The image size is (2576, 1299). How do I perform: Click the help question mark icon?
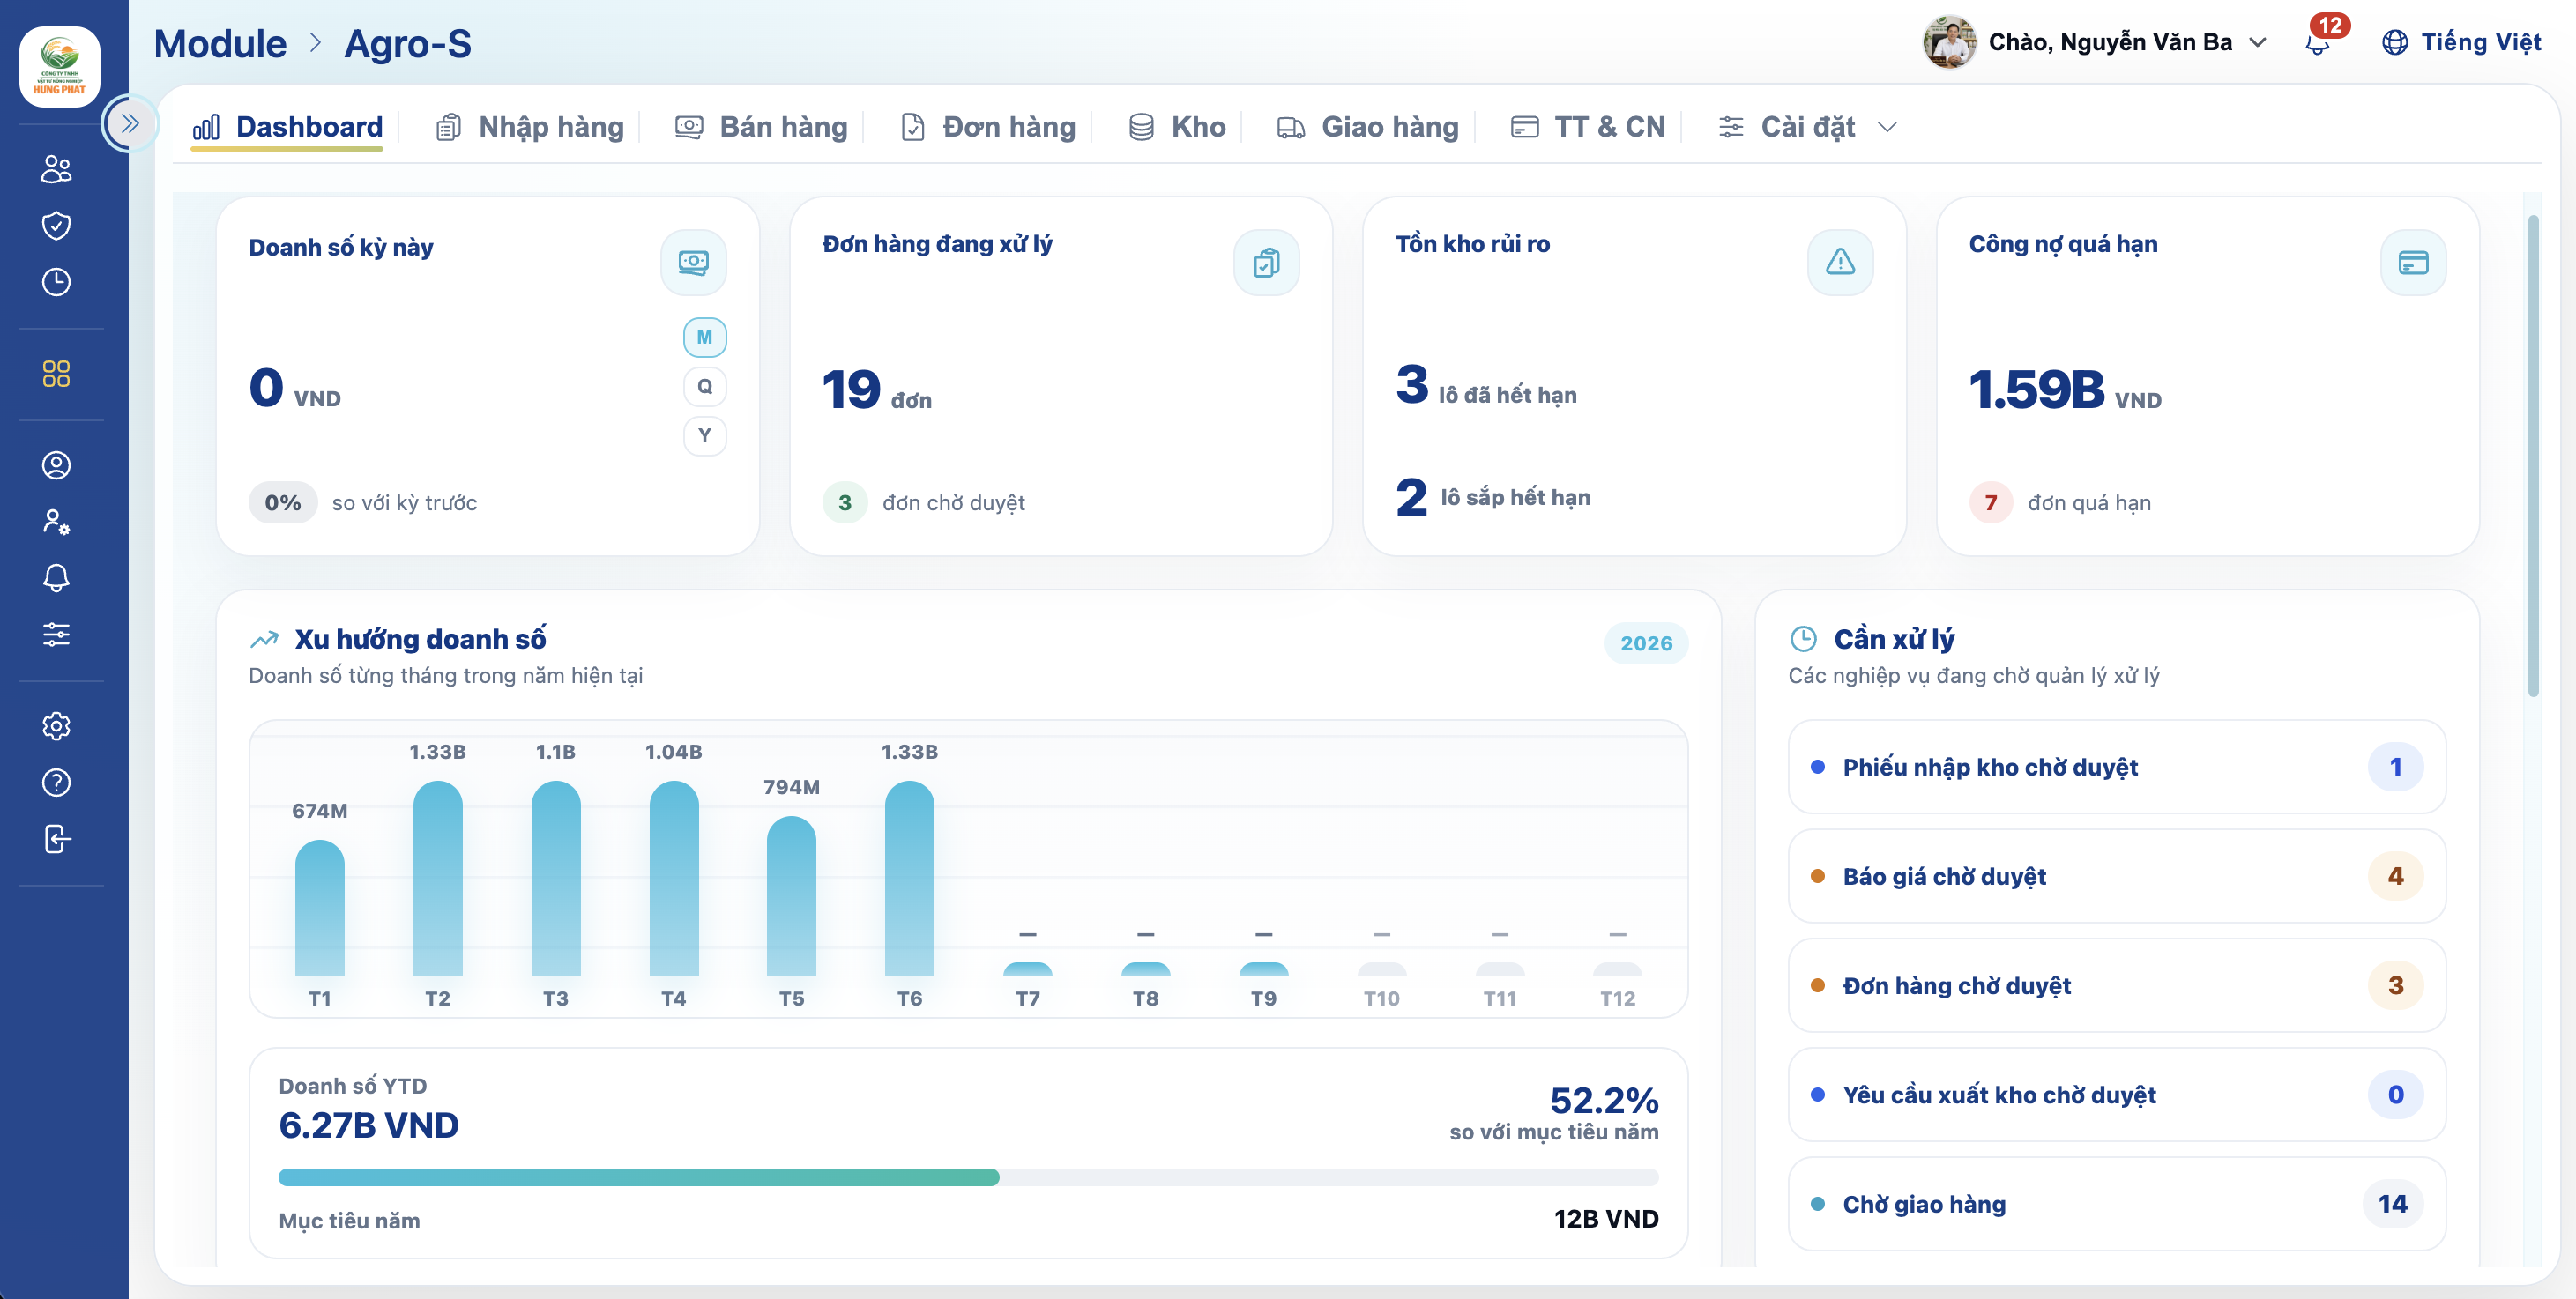(x=56, y=782)
